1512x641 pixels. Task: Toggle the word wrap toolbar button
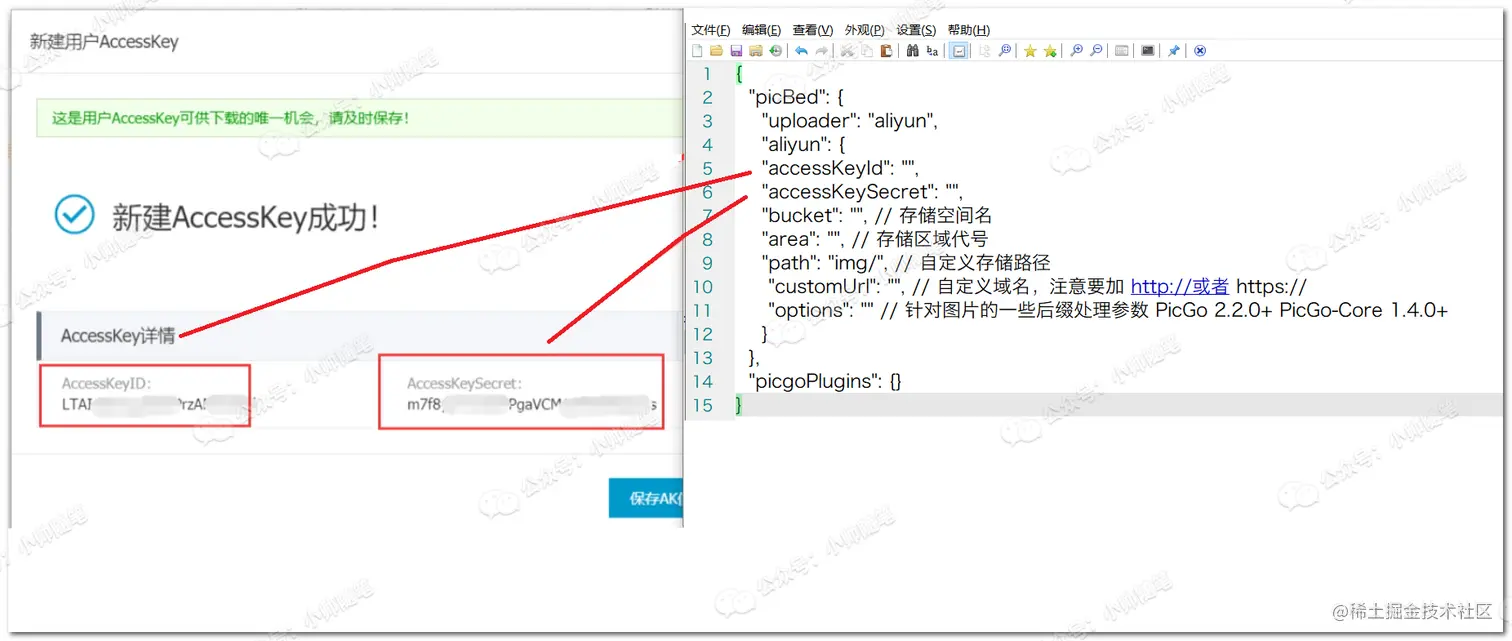tap(958, 50)
